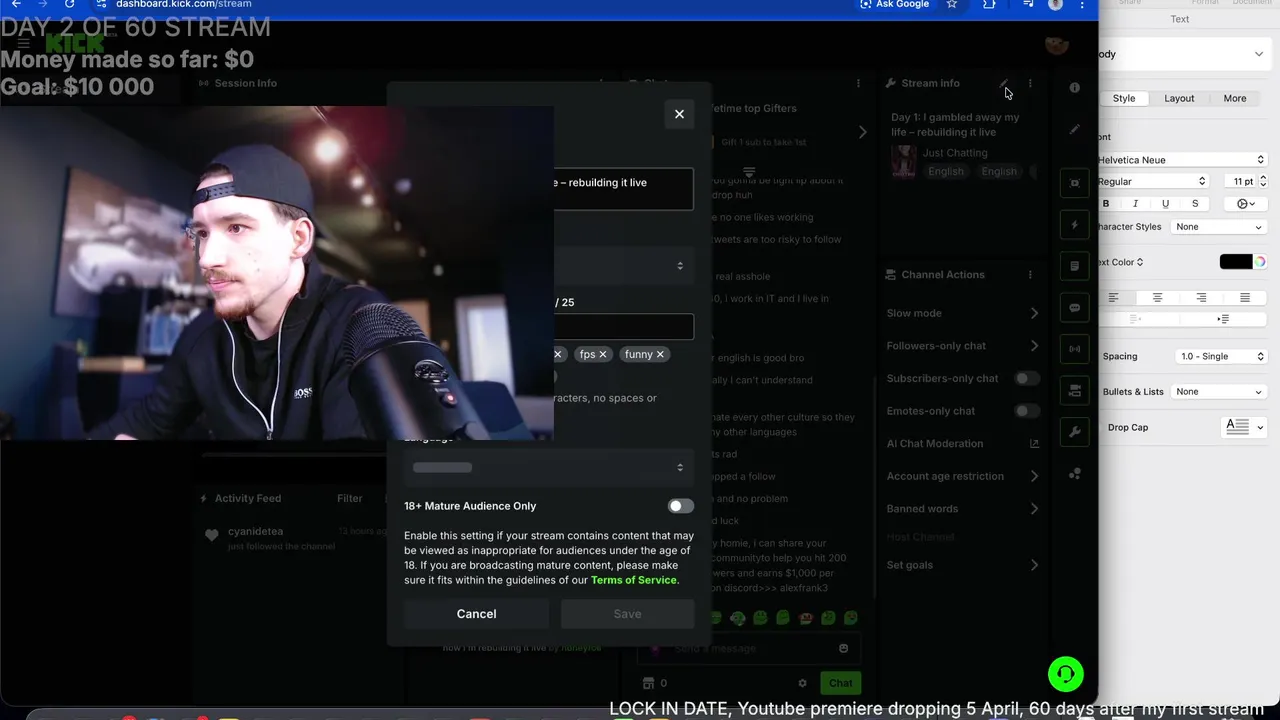Open Character Styles None dropdown
Screen dimensions: 1280x720
tap(1218, 227)
